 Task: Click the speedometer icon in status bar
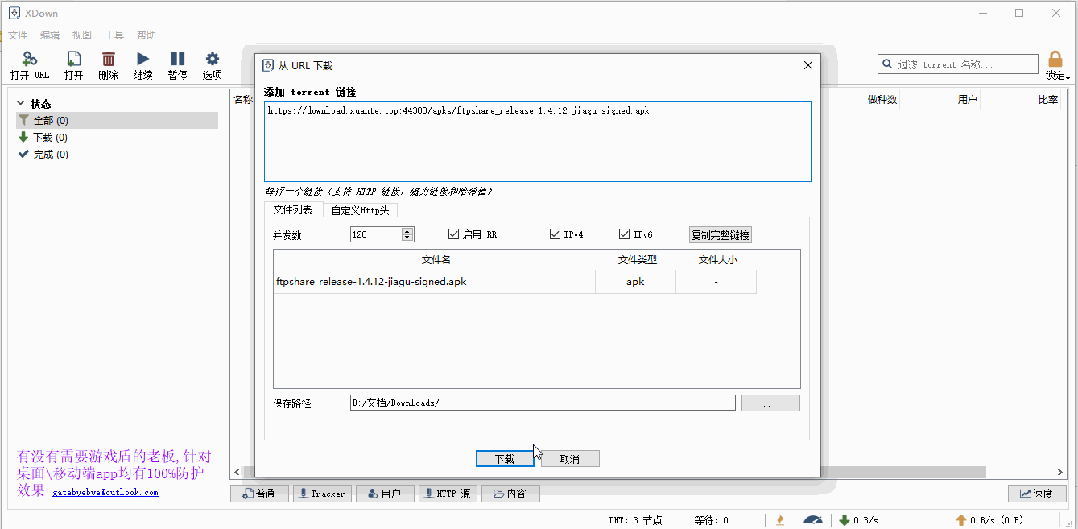tap(812, 521)
